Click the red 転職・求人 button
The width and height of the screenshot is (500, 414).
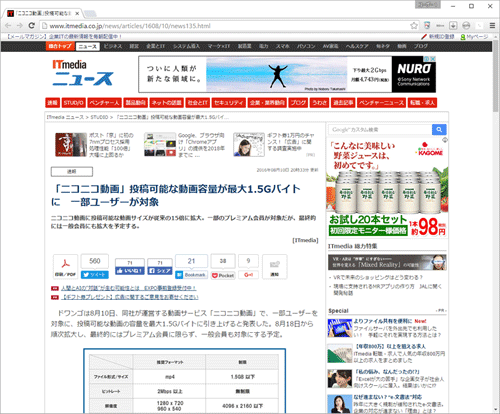tap(422, 103)
